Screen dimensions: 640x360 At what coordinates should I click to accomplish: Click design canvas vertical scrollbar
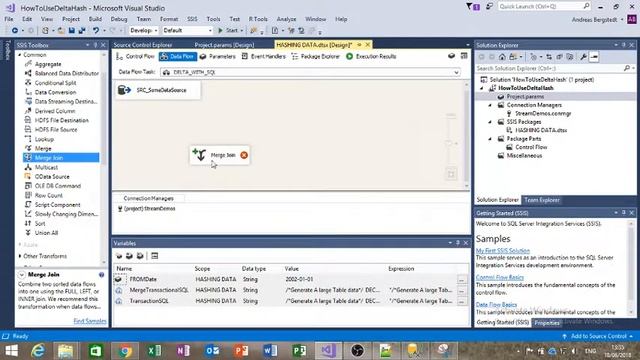[467, 135]
